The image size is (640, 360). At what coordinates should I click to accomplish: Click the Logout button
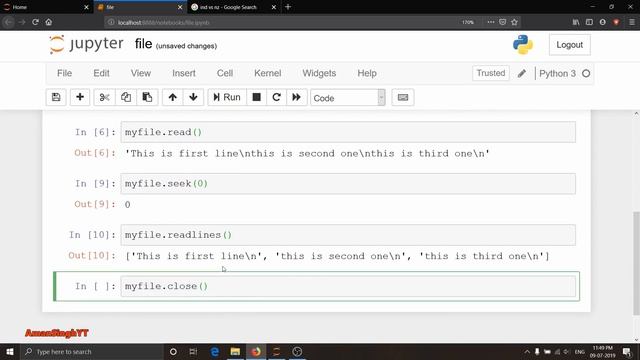coord(569,45)
